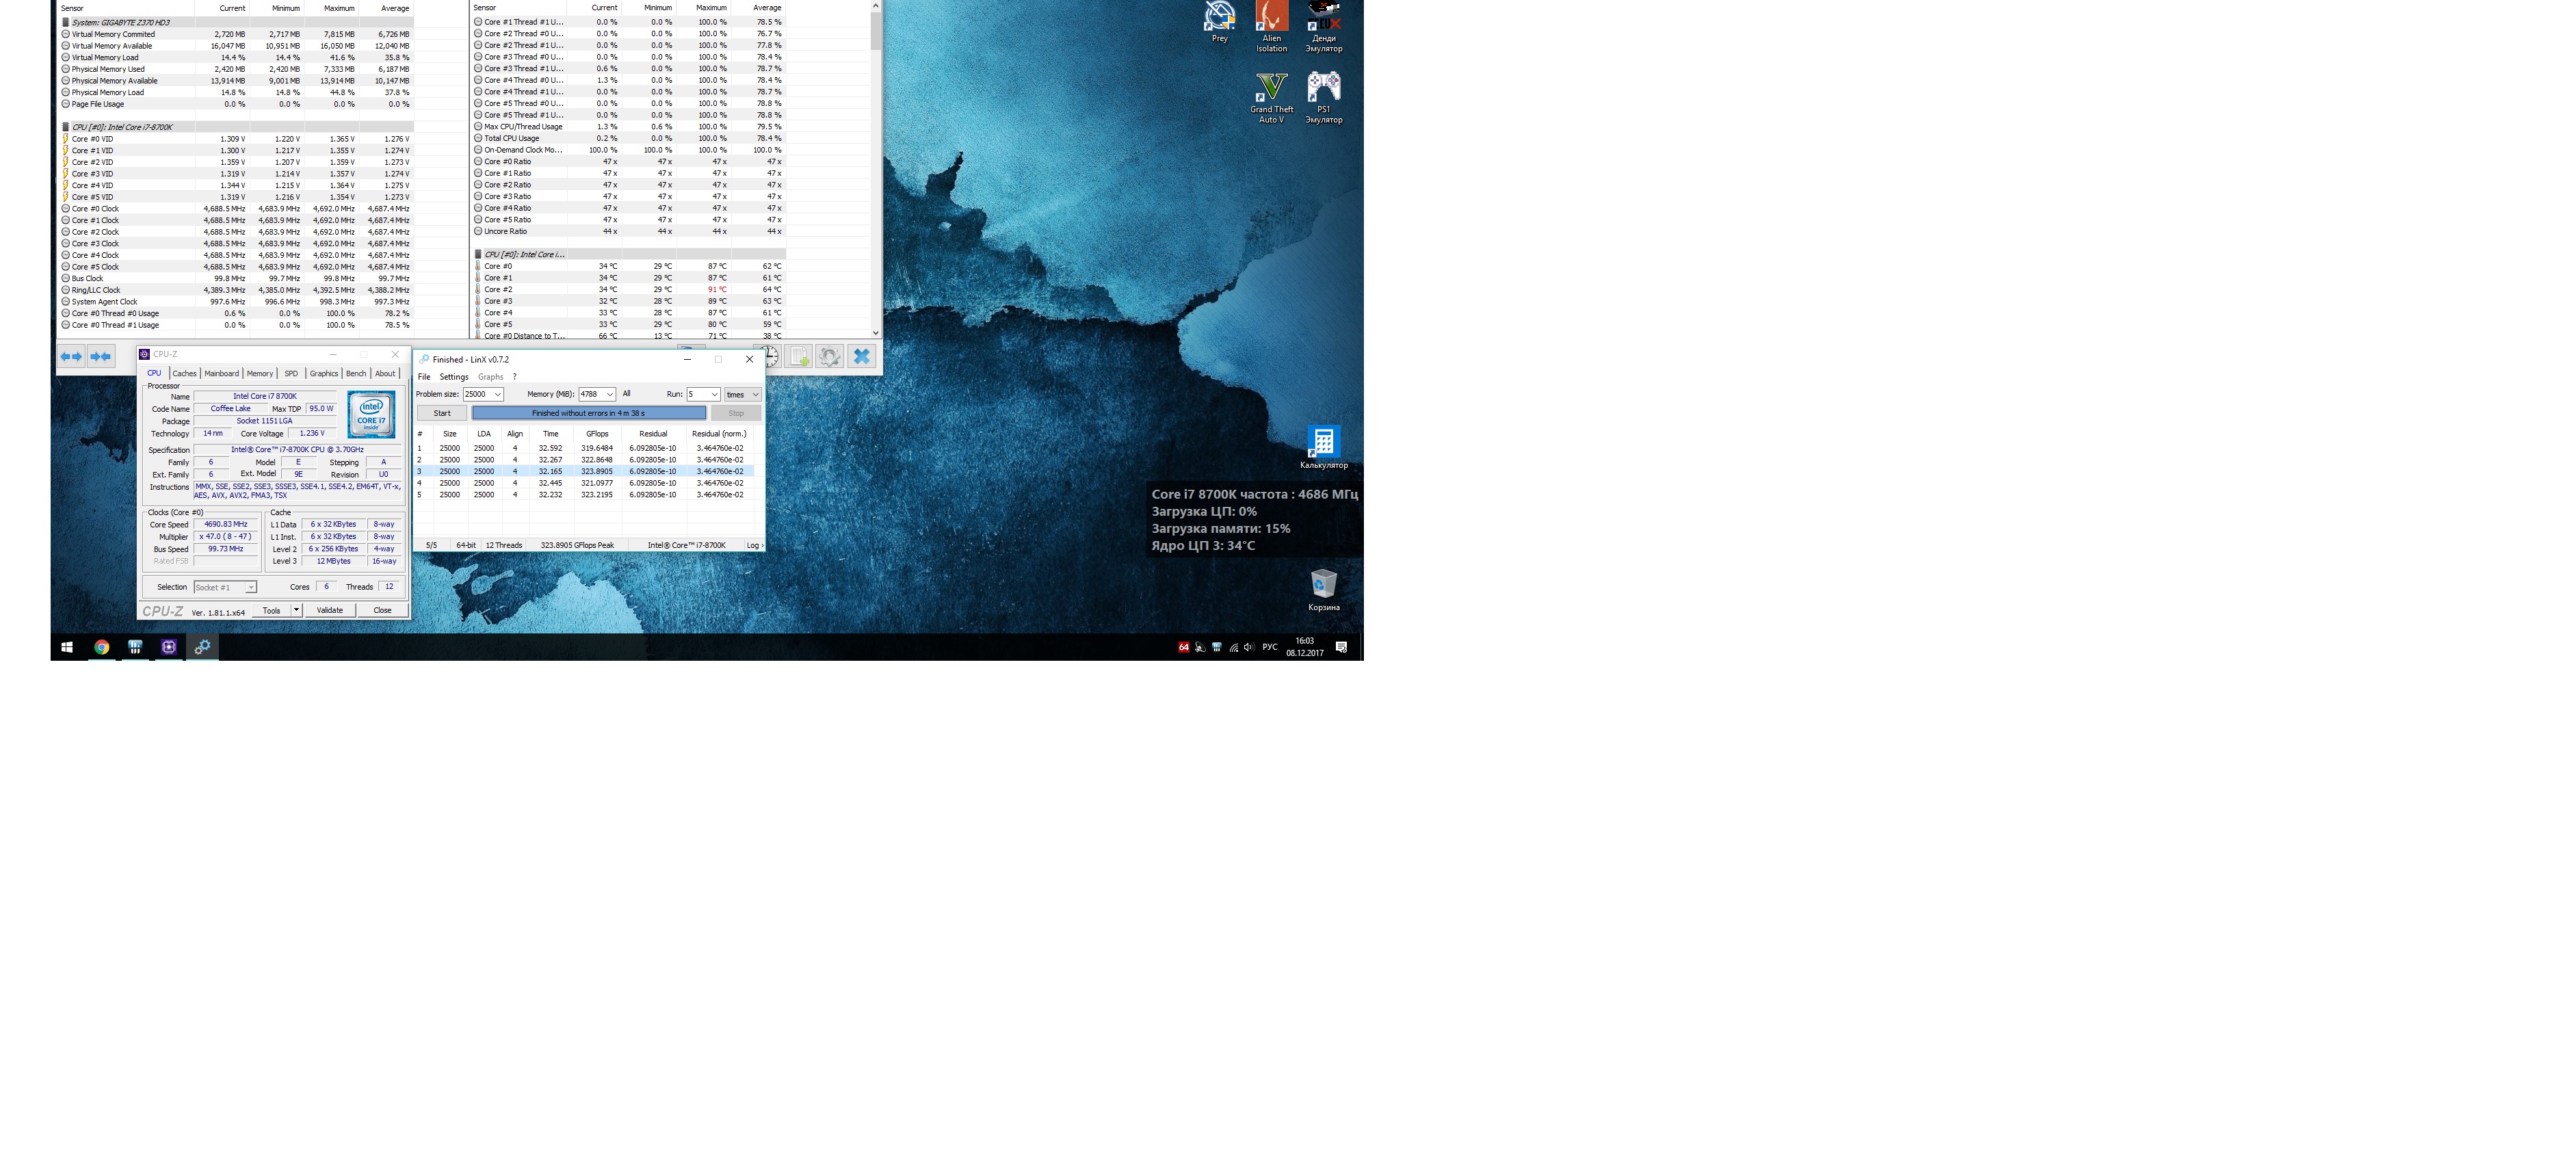Viewport: 2576px width, 1156px height.
Task: Click HWiNFO expand columns arrows icon
Action: [x=71, y=356]
